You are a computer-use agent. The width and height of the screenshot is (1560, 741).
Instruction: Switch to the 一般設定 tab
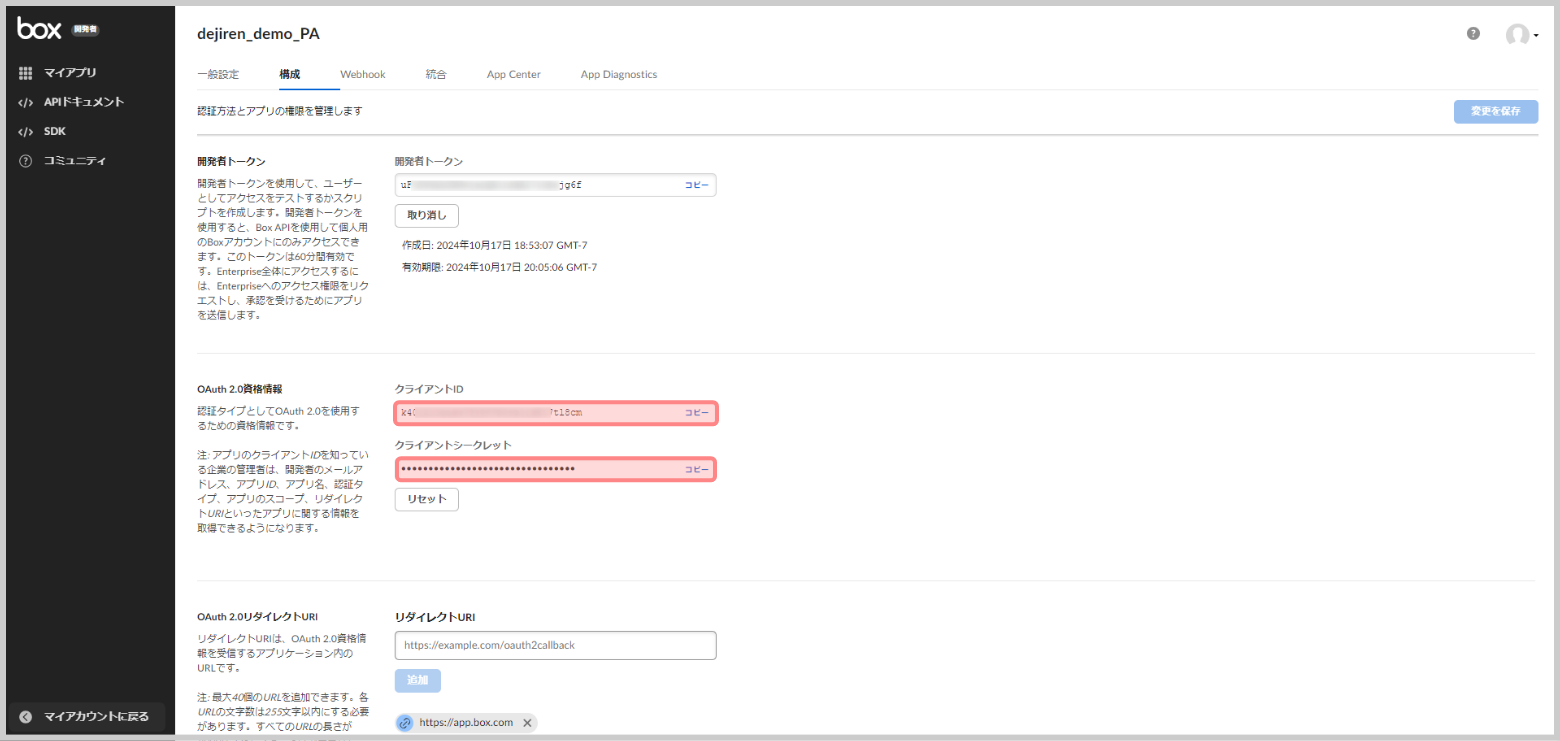coord(218,75)
